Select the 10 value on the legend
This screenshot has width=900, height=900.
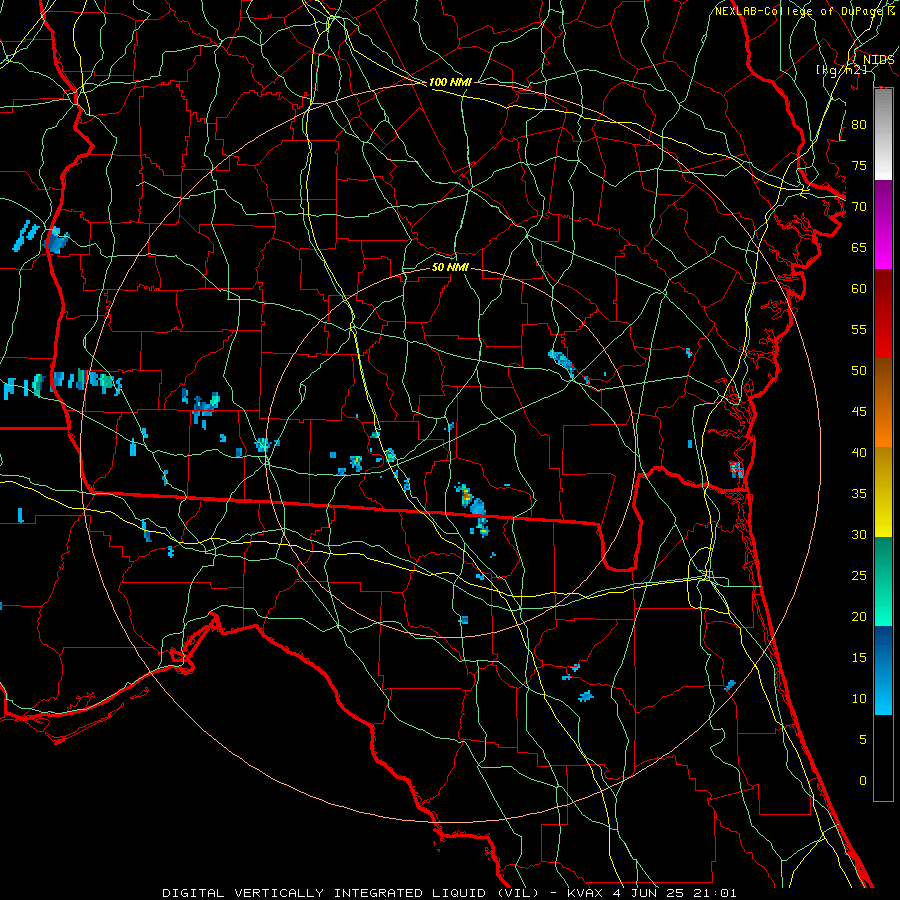pos(859,699)
